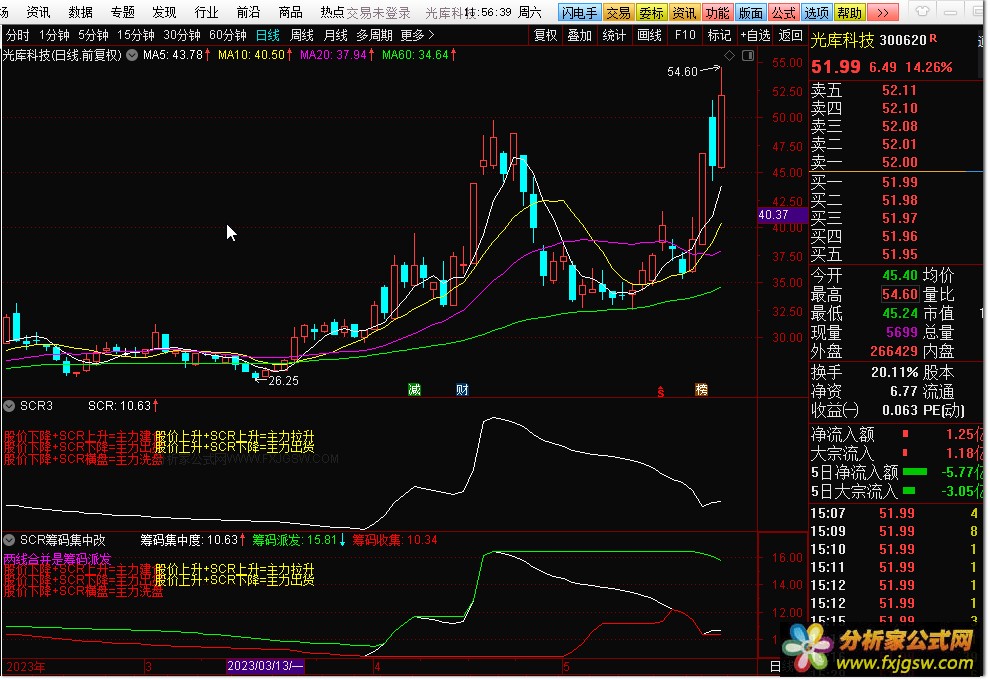Screen dimensions: 990x680
Task: Switch to the 月线 monthly tab
Action: coord(335,35)
